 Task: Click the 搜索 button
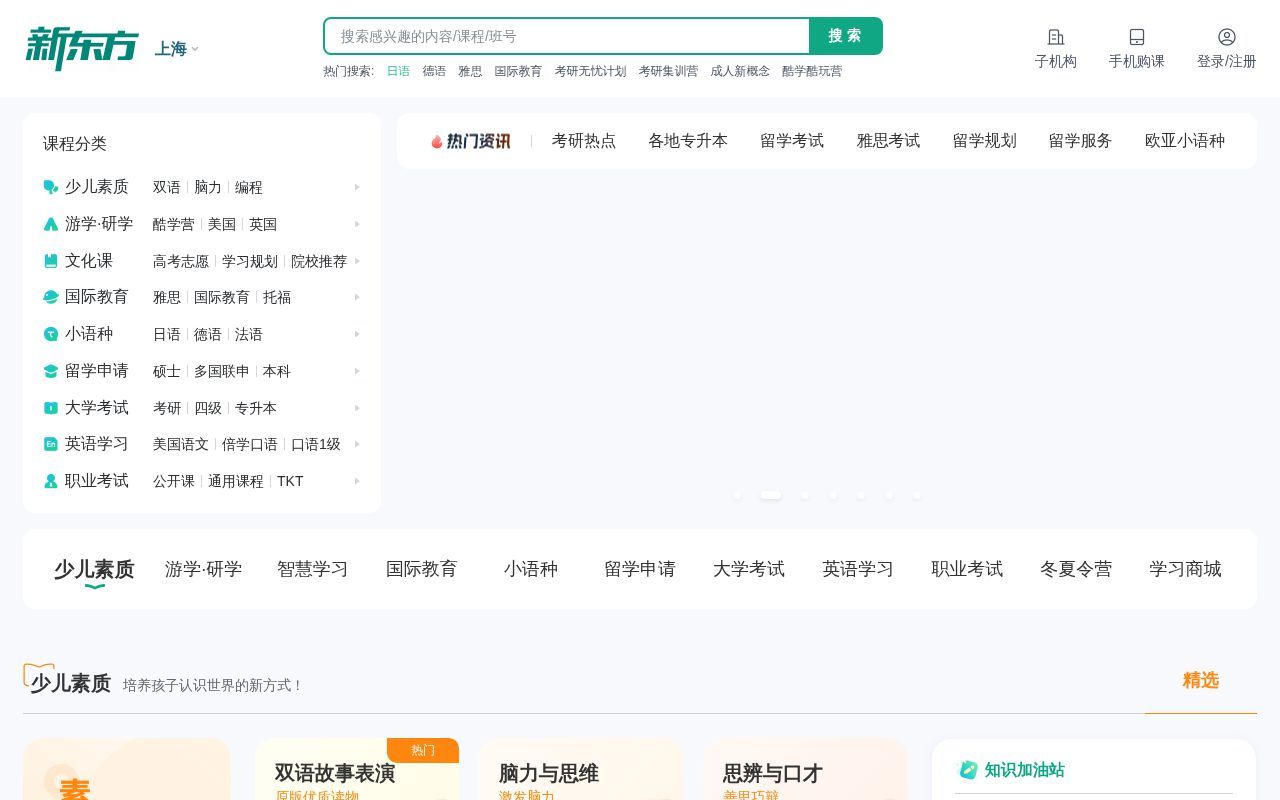(845, 36)
